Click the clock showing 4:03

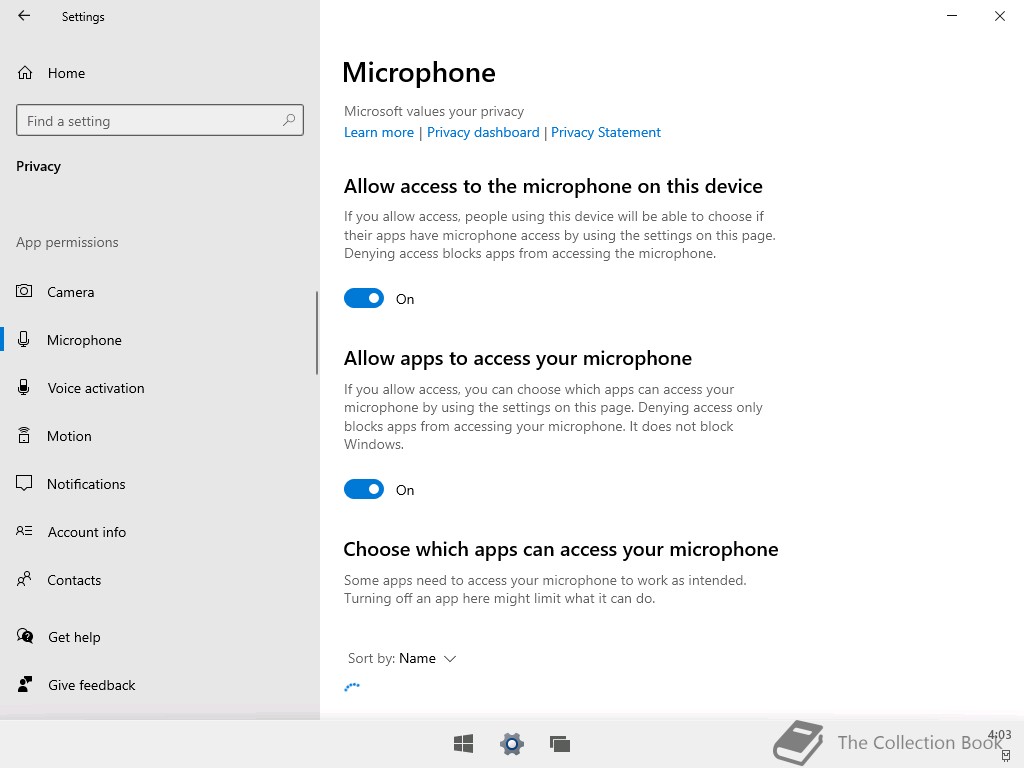click(999, 735)
